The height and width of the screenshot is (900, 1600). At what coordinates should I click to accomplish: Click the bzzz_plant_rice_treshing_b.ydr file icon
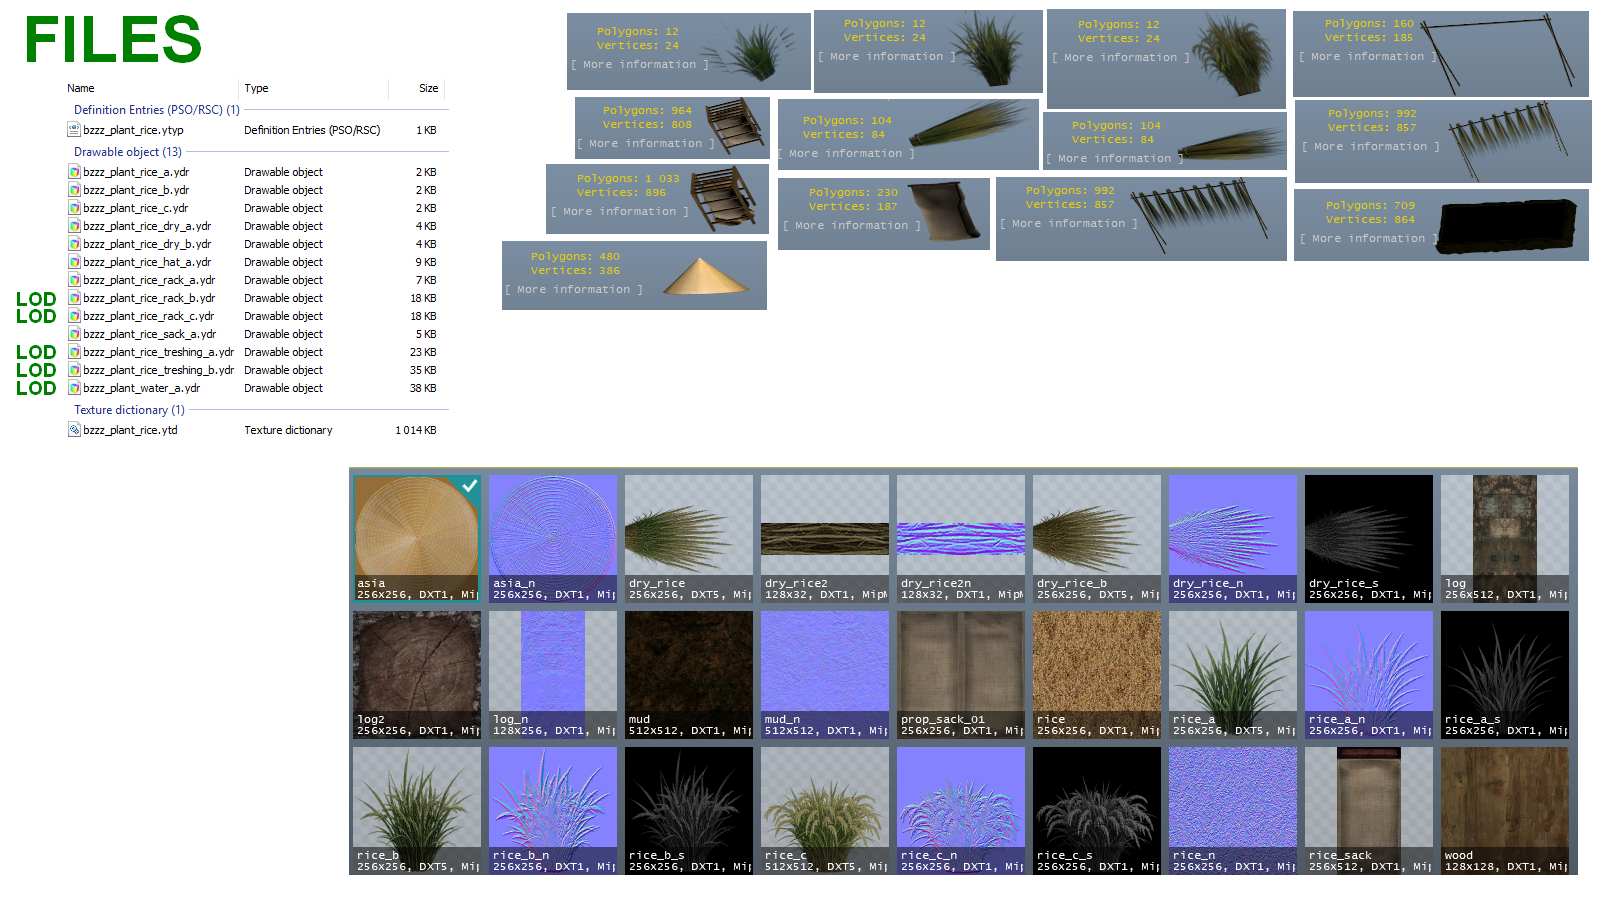click(x=74, y=369)
